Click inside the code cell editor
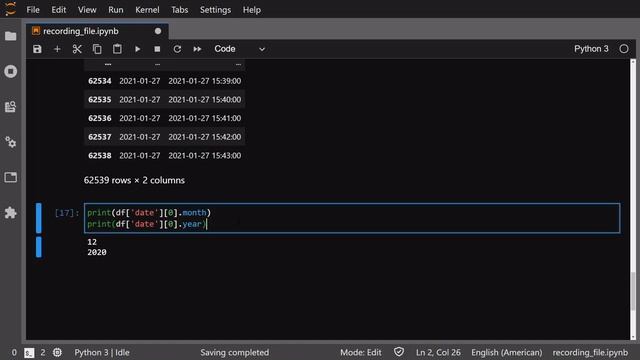640x360 pixels. pos(352,218)
